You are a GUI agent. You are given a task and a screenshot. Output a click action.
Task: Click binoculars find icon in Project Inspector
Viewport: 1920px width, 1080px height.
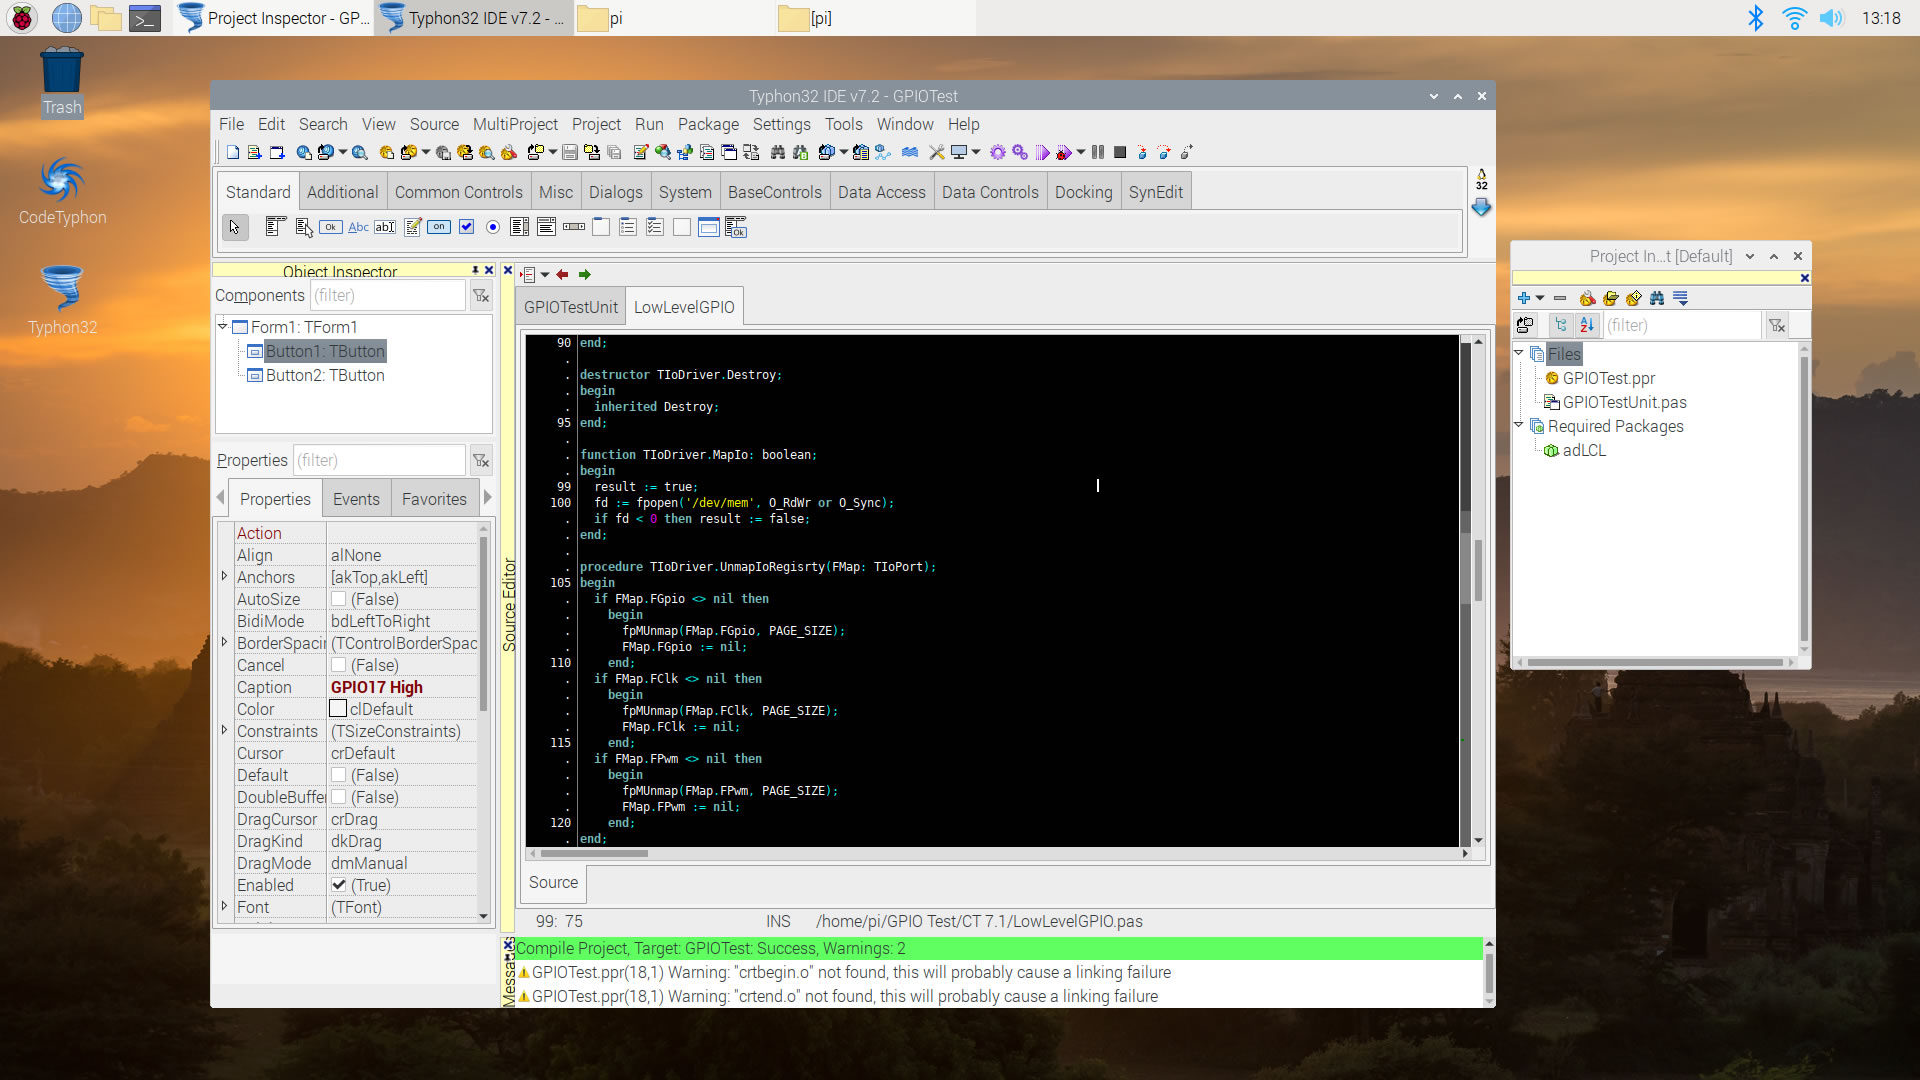1657,298
